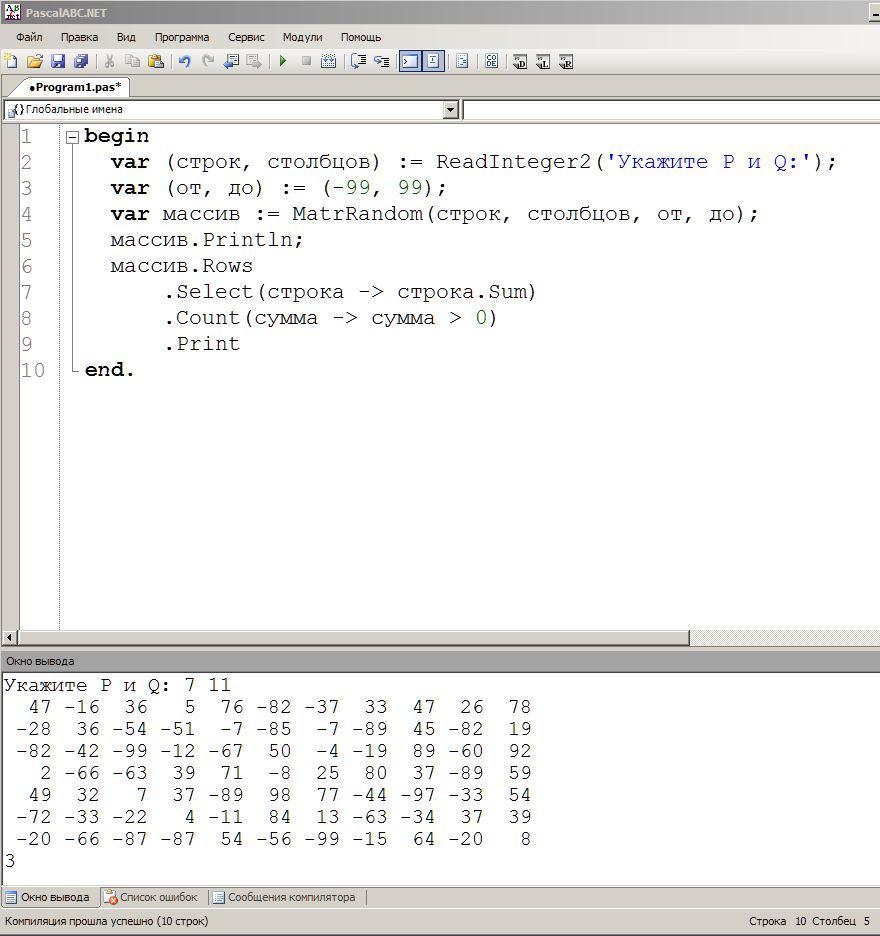This screenshot has height=936, width=880.
Task: Save all files with the stacked diskettes icon
Action: 81,61
